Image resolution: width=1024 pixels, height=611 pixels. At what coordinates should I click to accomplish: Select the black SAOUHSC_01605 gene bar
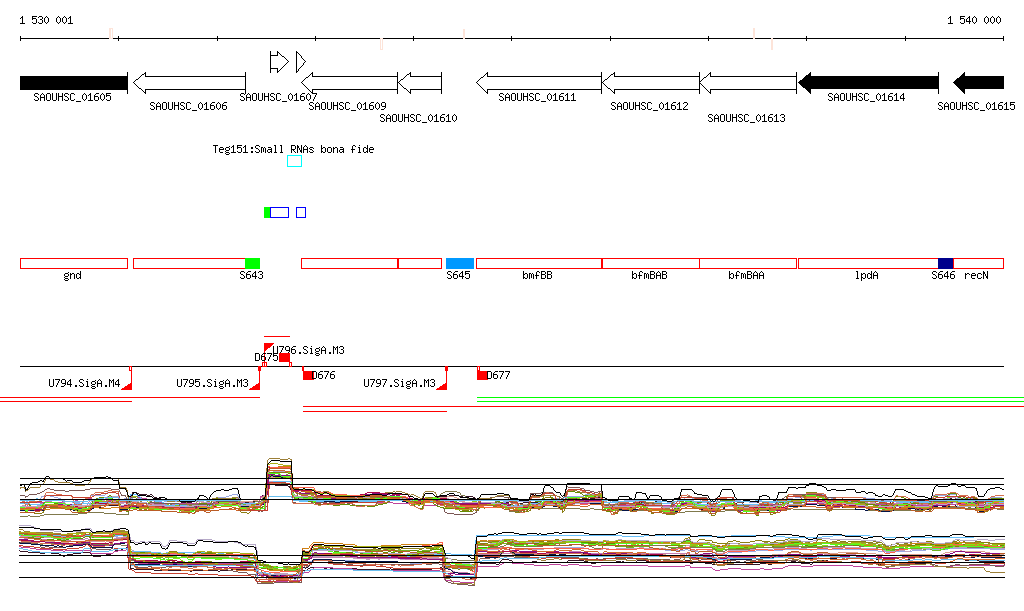coord(73,83)
